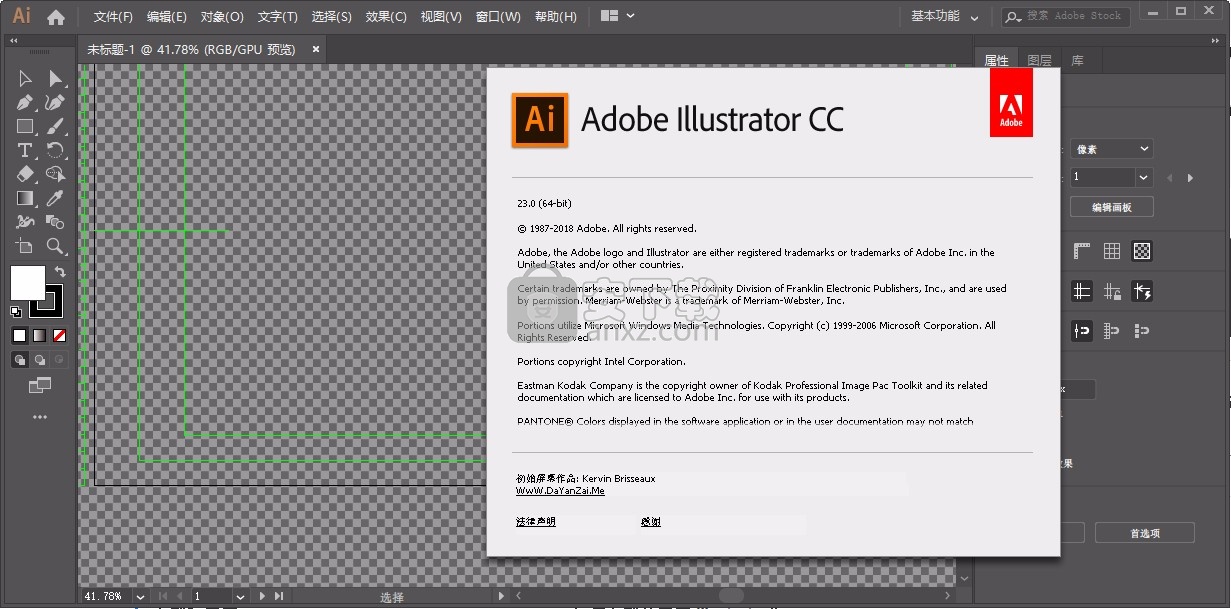1231x609 pixels.
Task: Collapse the tools panel double arrow
Action: click(x=15, y=41)
